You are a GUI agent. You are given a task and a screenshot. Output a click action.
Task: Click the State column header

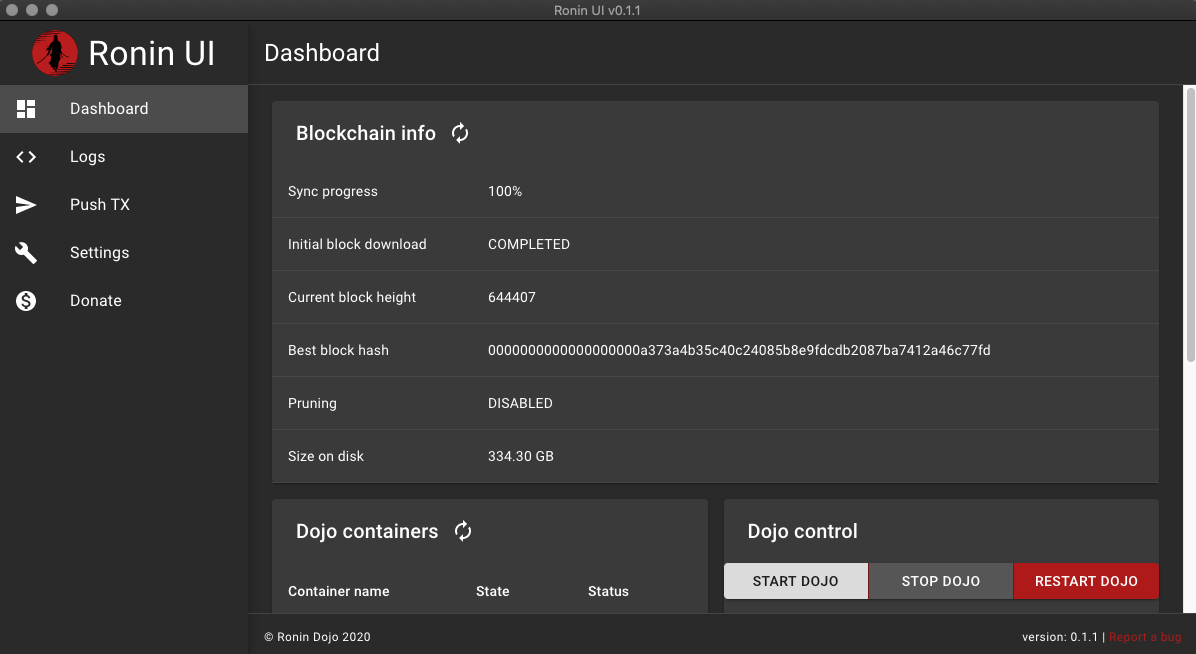tap(493, 591)
